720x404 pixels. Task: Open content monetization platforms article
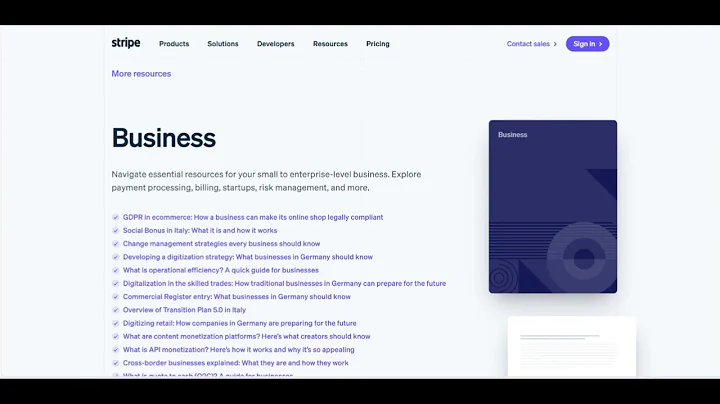246,337
